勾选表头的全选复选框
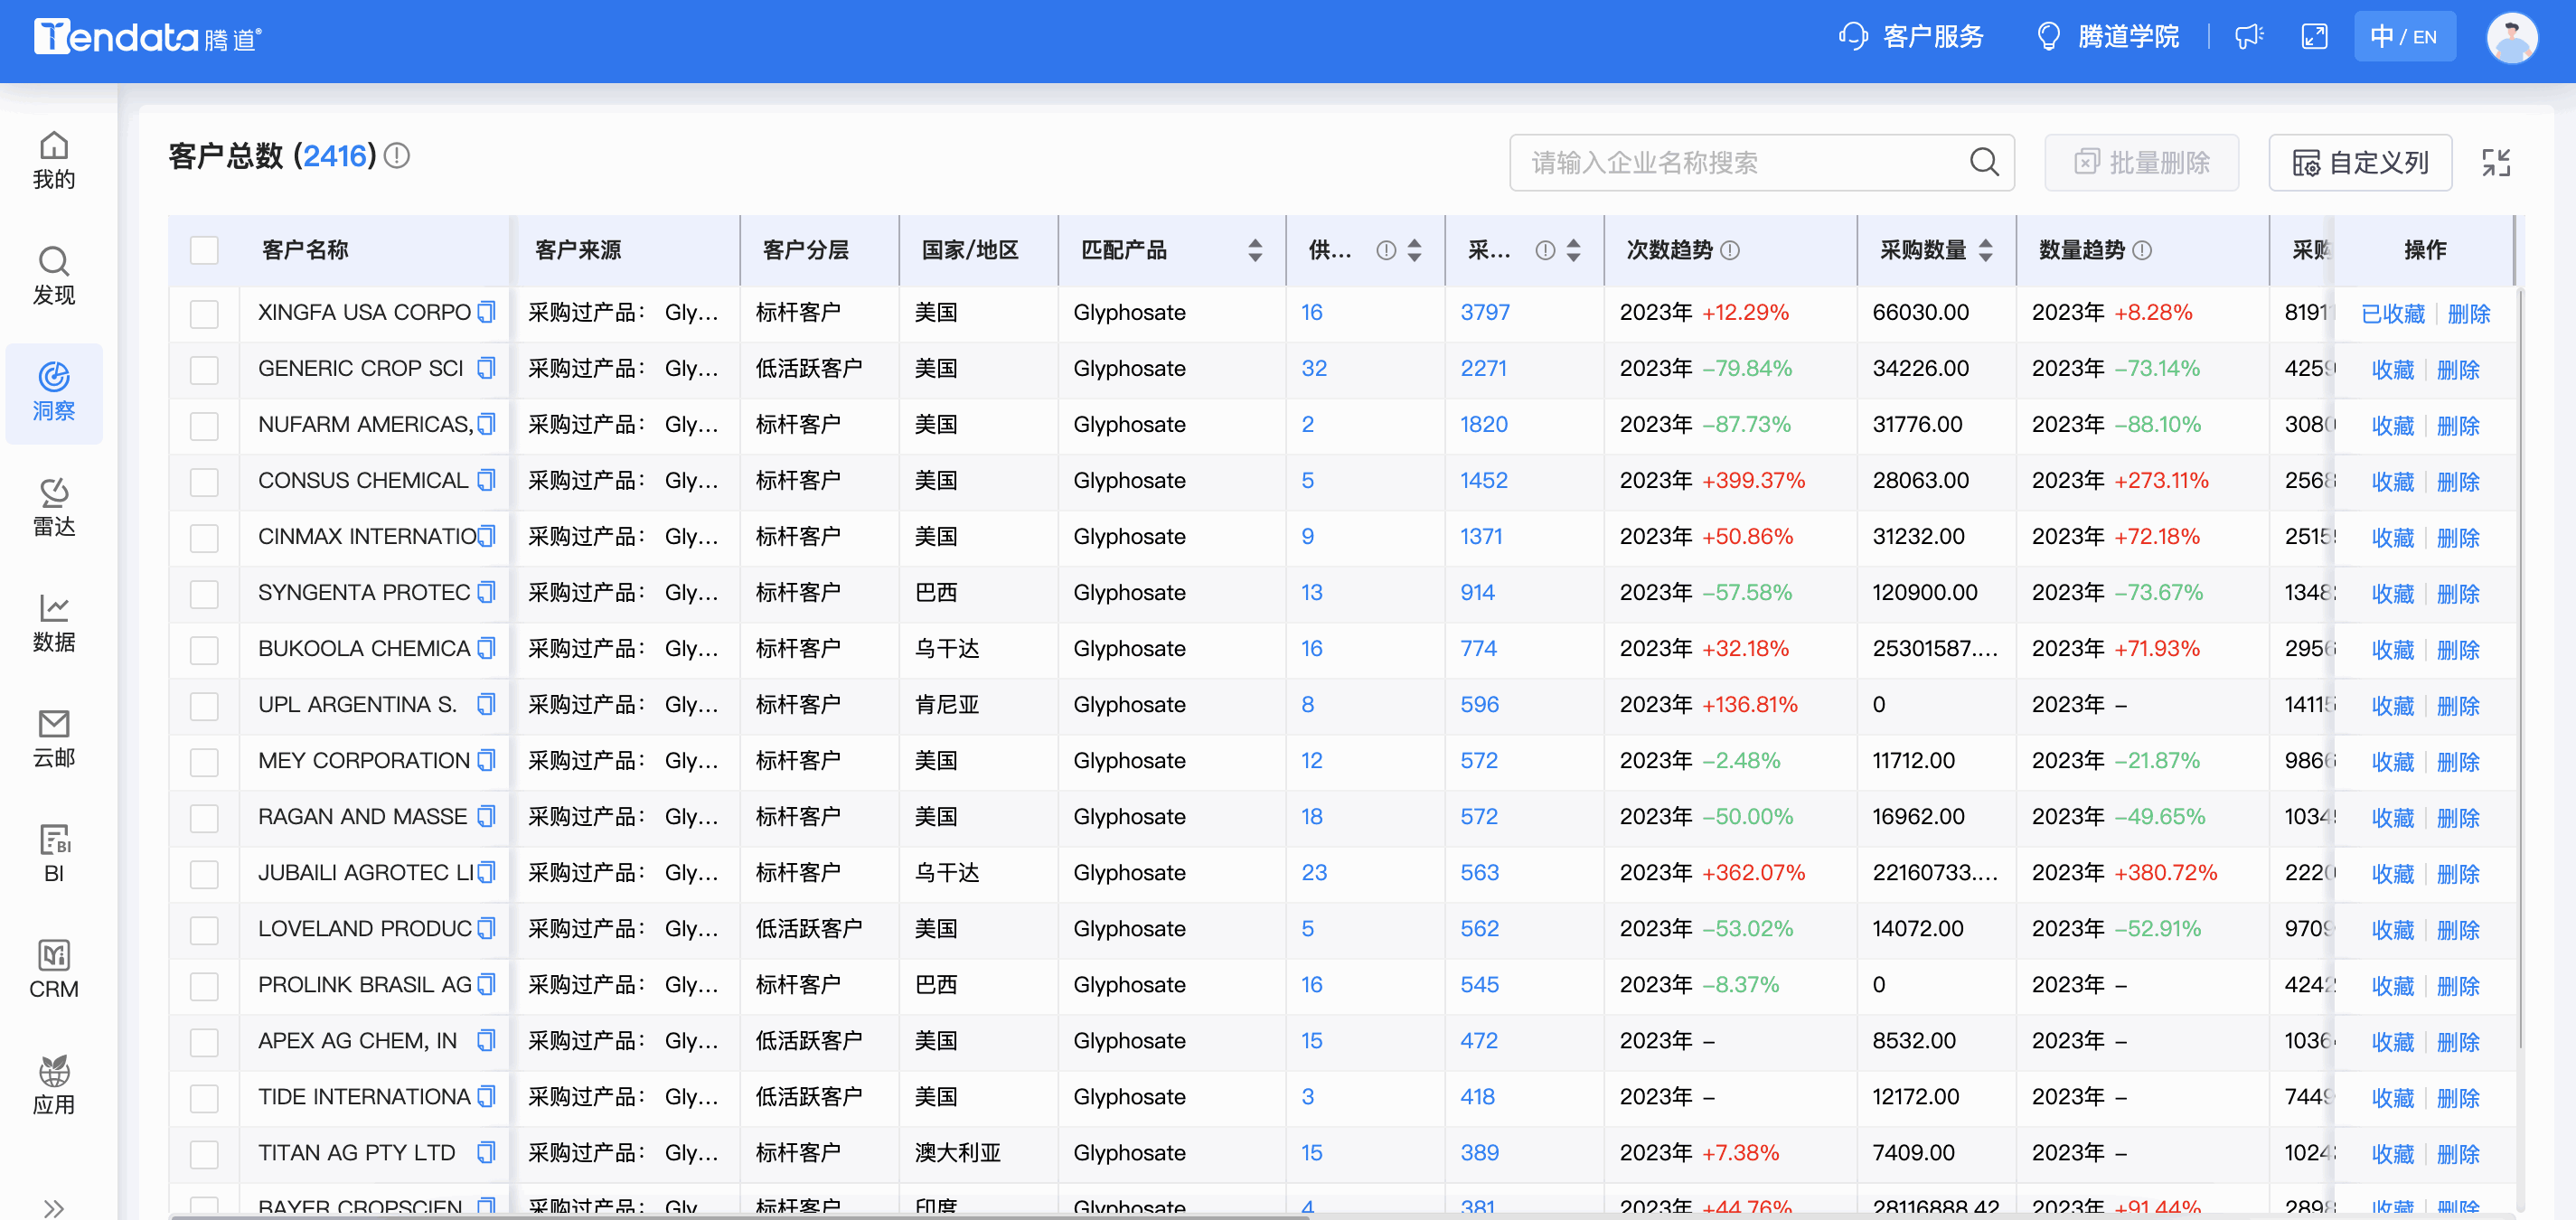 point(204,251)
